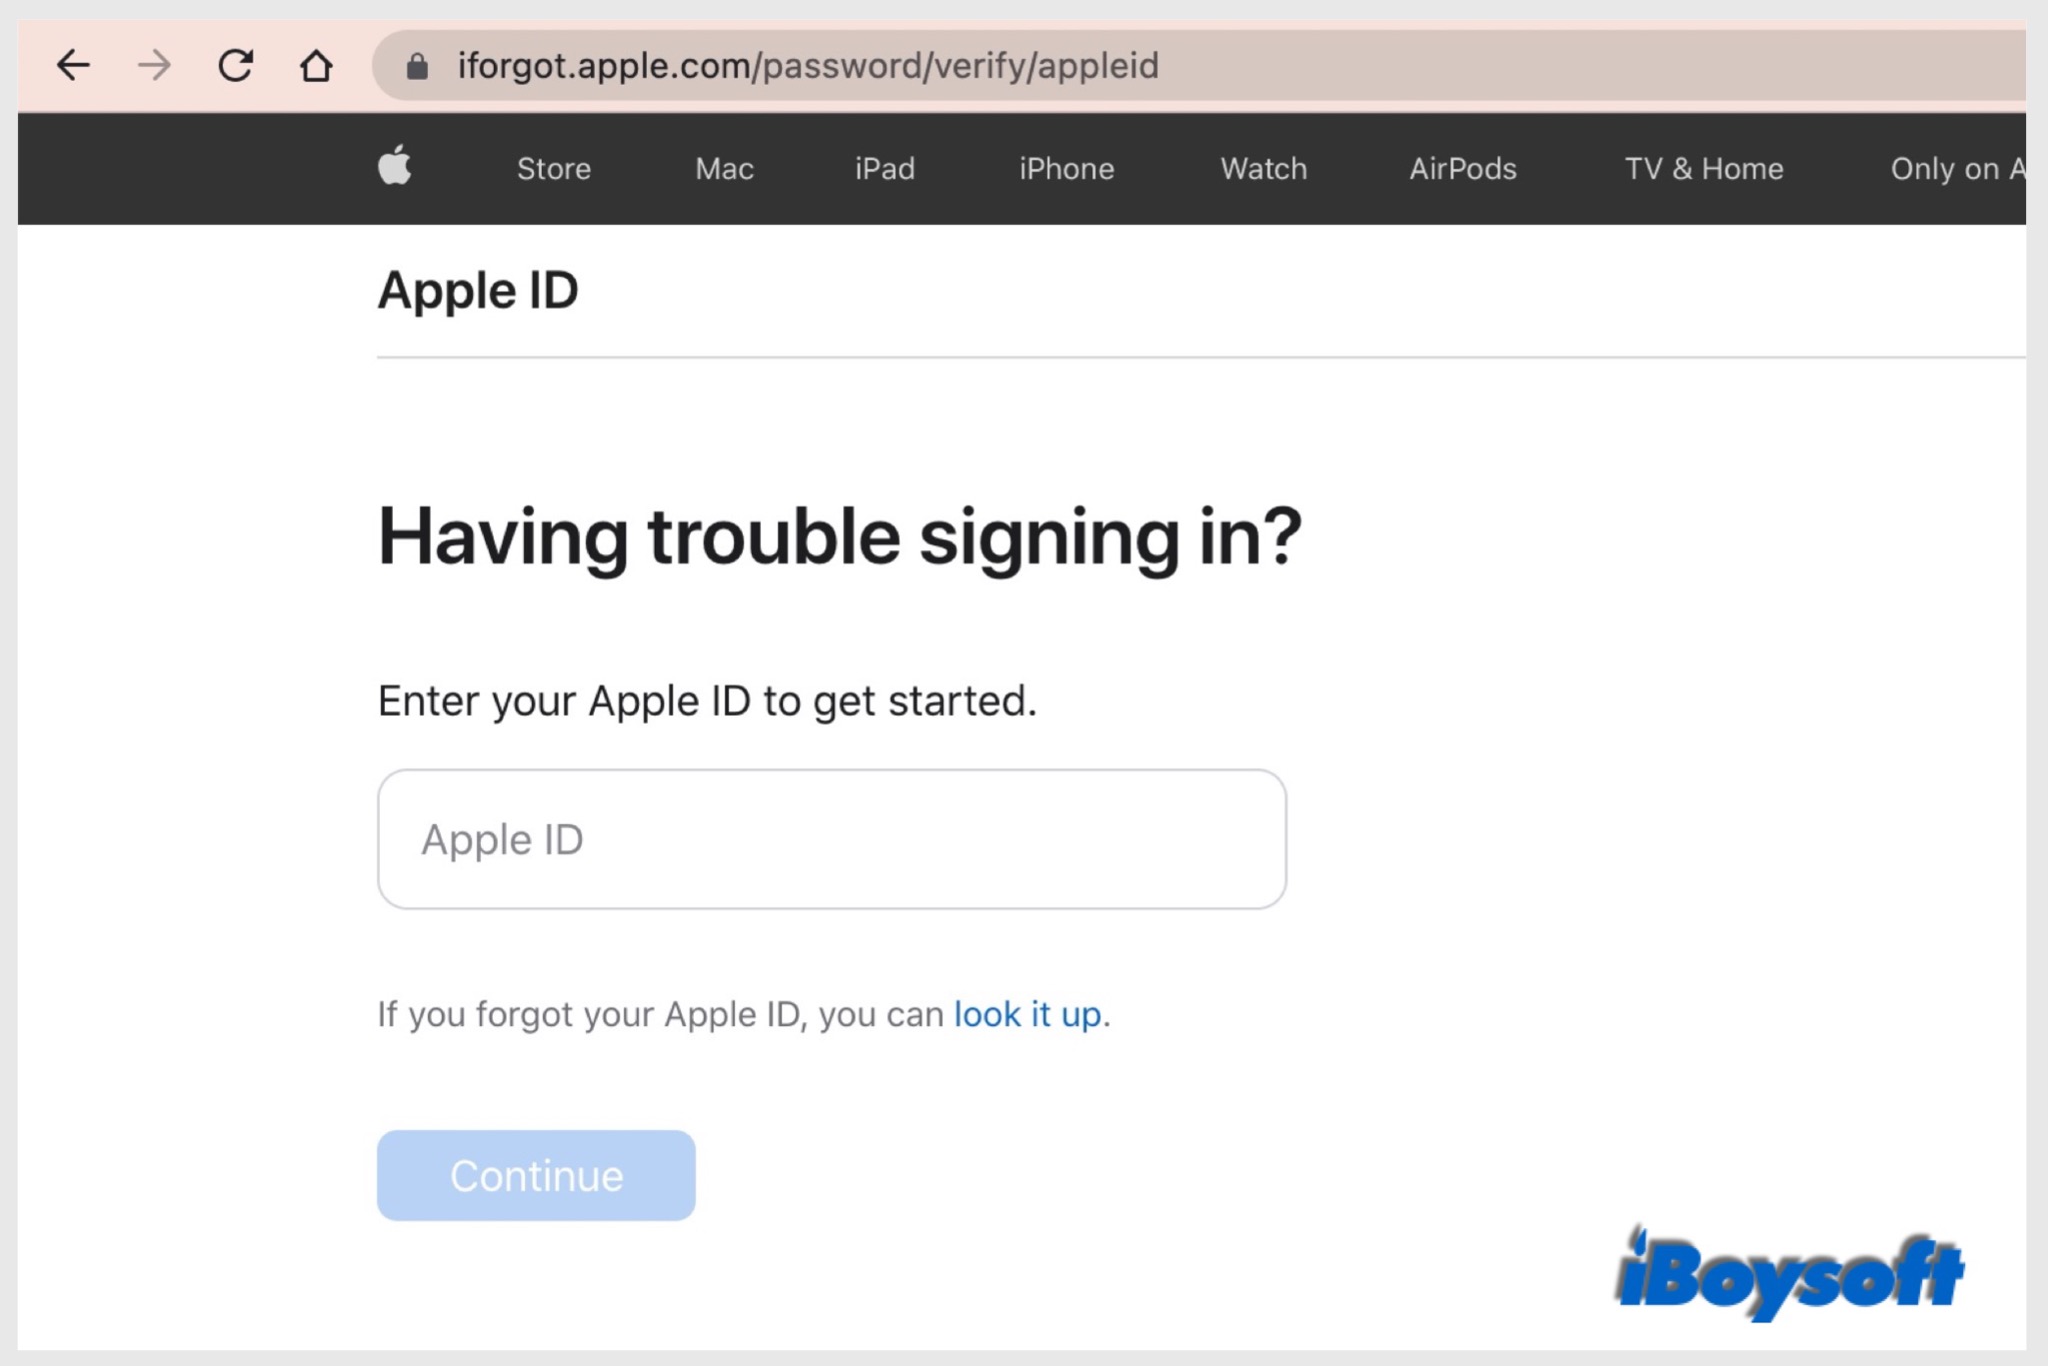This screenshot has height=1366, width=2048.
Task: Click the iPad menu item
Action: click(884, 169)
